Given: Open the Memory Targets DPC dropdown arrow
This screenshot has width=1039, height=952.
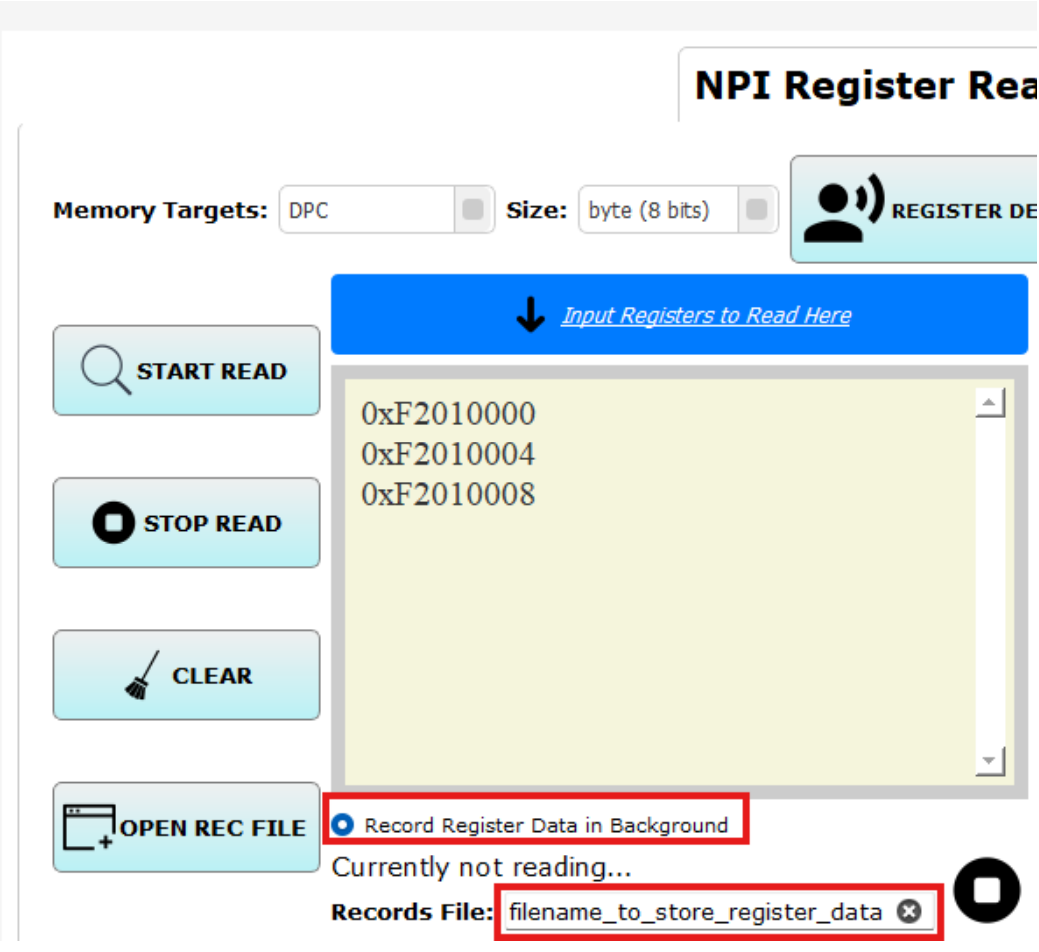Looking at the screenshot, I should pyautogui.click(x=473, y=210).
